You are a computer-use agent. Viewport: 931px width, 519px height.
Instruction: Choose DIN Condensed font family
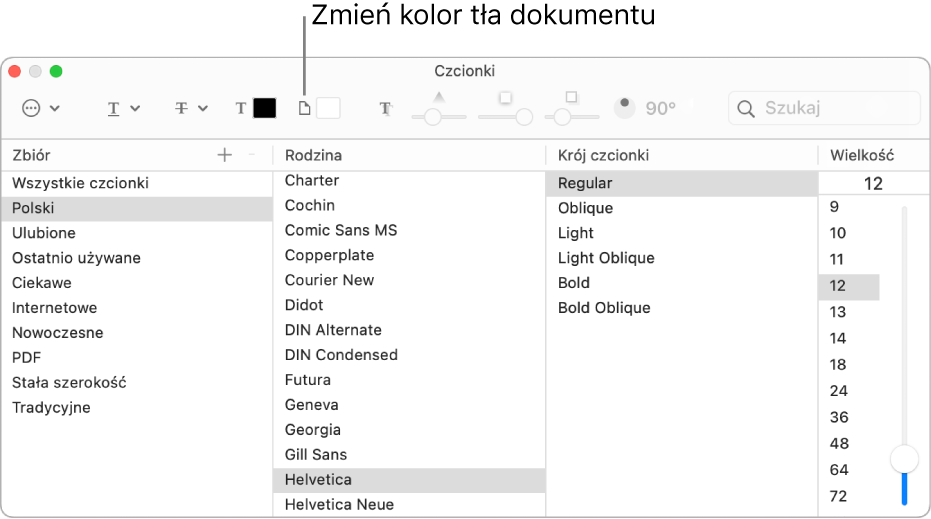[409, 355]
